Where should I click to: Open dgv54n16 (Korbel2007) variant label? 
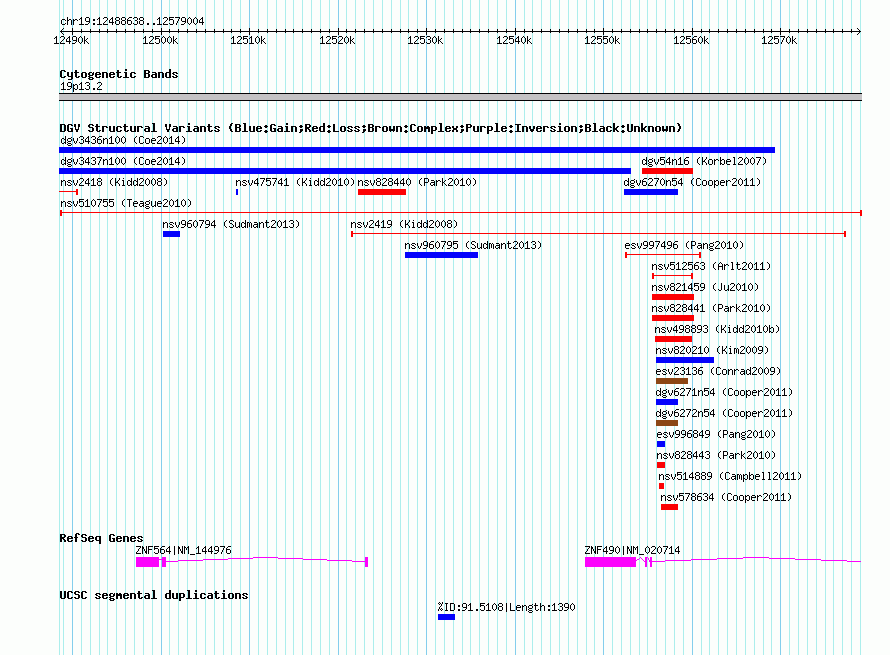coord(704,161)
